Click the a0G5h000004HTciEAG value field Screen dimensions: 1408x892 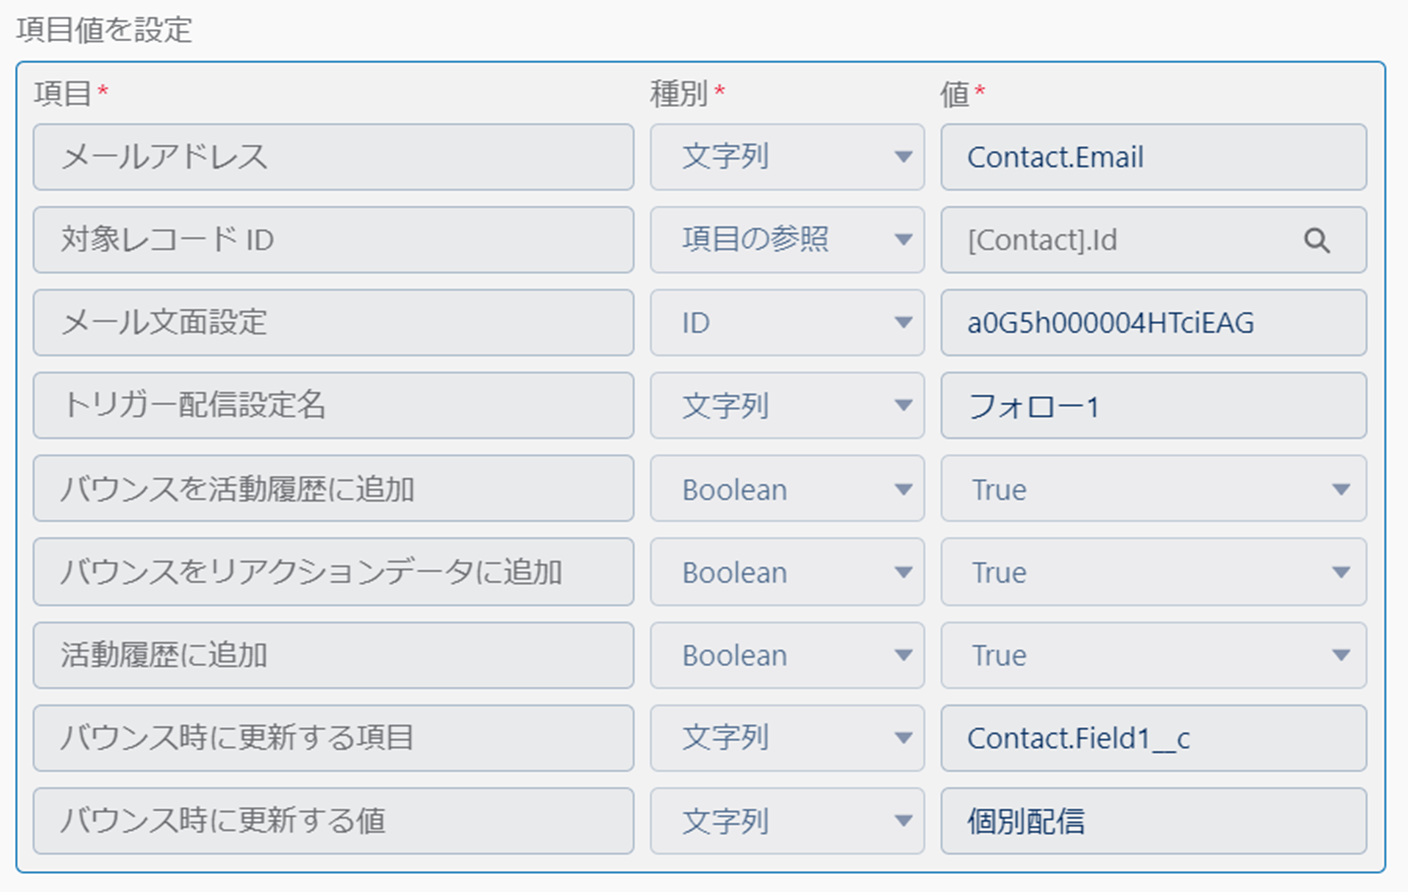coord(1153,323)
